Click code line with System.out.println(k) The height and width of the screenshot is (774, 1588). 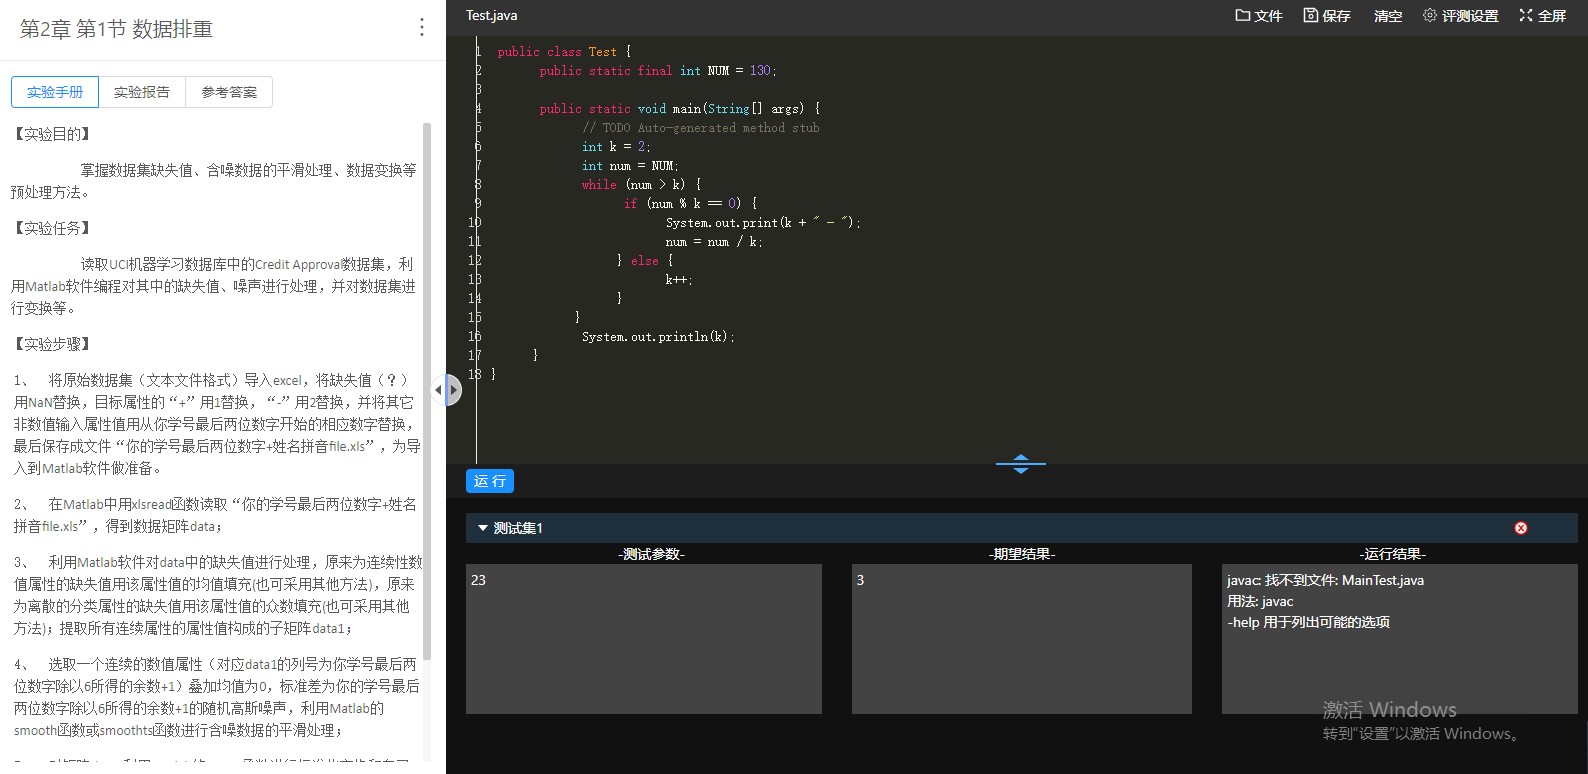pyautogui.click(x=658, y=337)
